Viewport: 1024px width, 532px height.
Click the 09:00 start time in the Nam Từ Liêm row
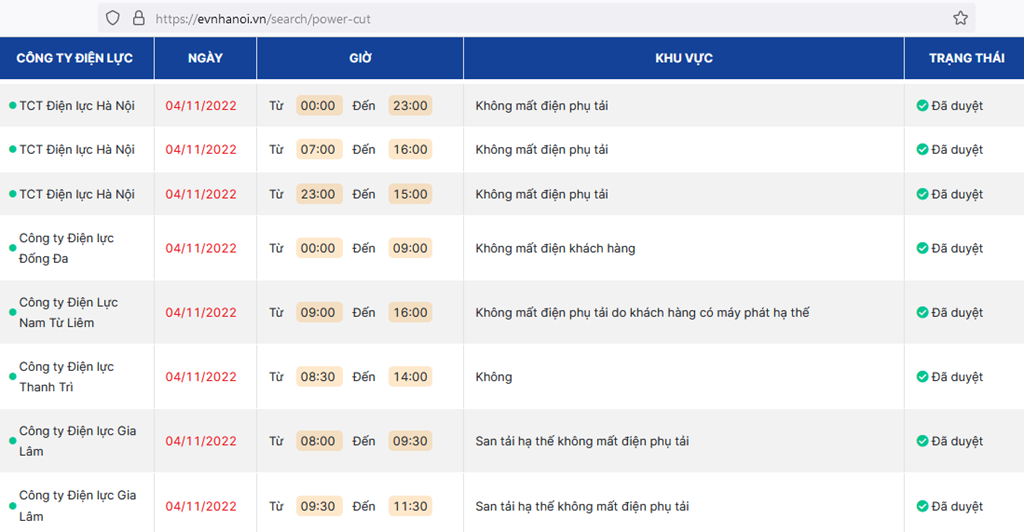[318, 312]
